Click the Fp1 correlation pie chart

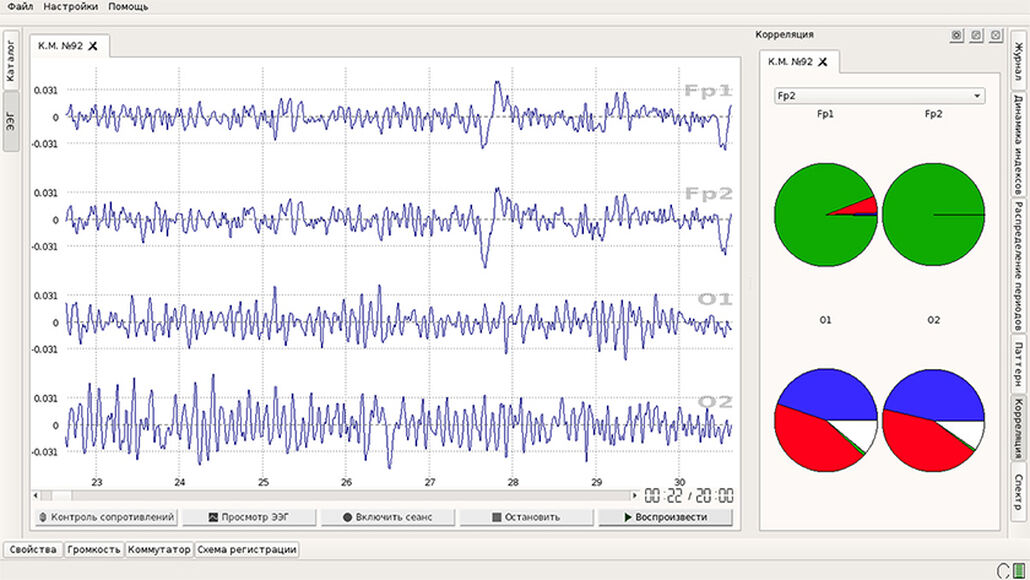tap(826, 215)
